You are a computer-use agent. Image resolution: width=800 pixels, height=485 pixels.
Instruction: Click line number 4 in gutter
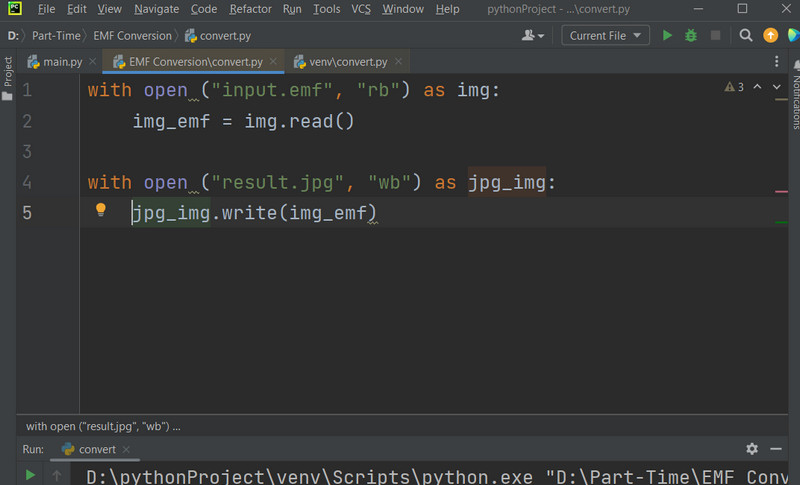(x=27, y=182)
